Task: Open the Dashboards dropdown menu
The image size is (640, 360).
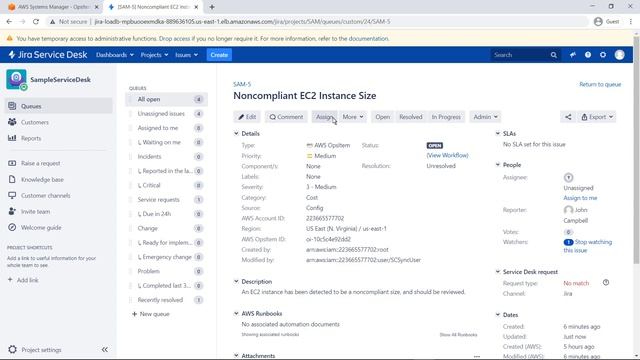Action: click(115, 55)
